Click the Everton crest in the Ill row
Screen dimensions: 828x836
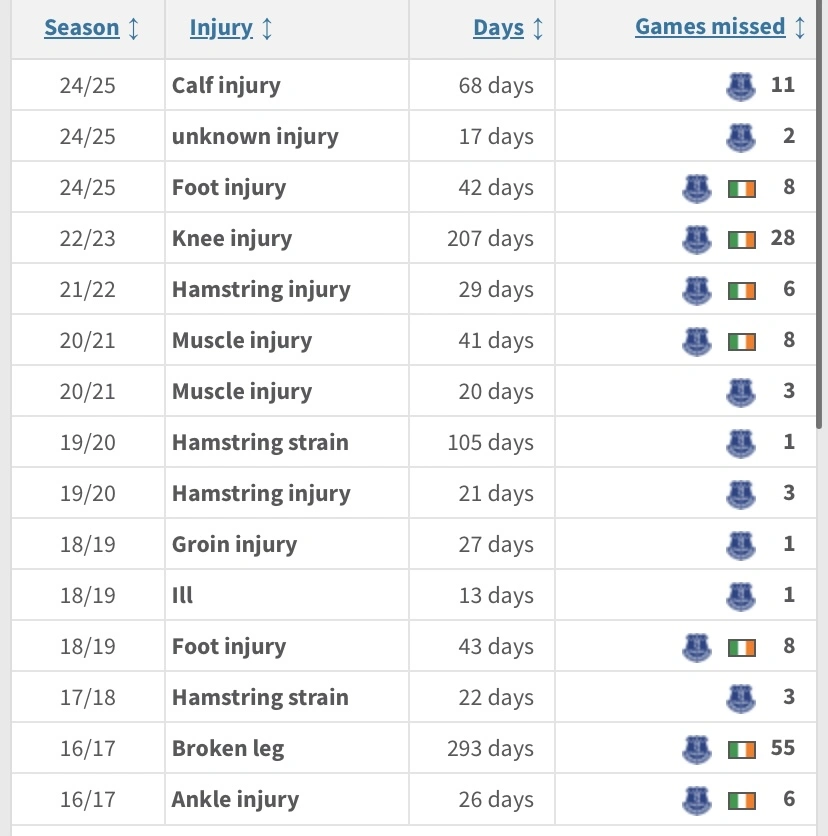coord(740,595)
